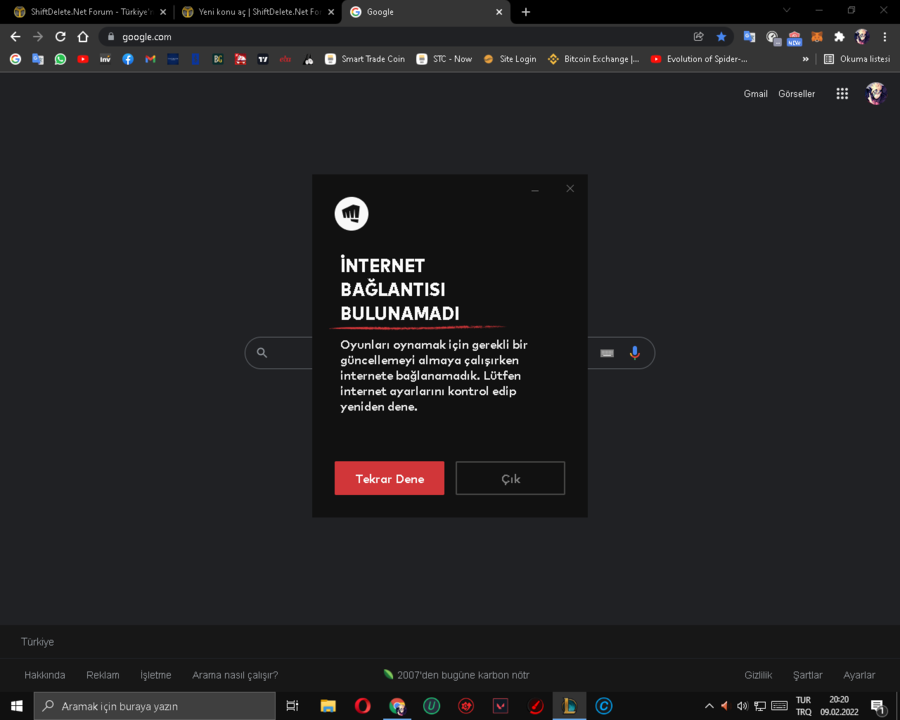This screenshot has width=900, height=720.
Task: Open the STC - Now bookmark
Action: pos(444,59)
